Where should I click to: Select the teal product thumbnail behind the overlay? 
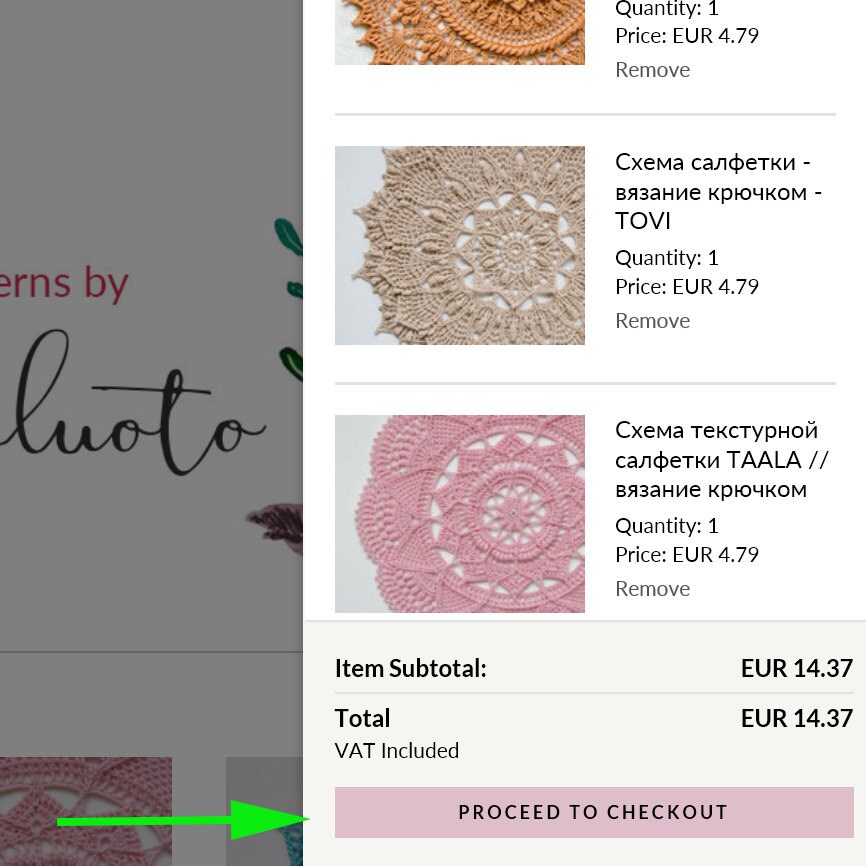[265, 811]
